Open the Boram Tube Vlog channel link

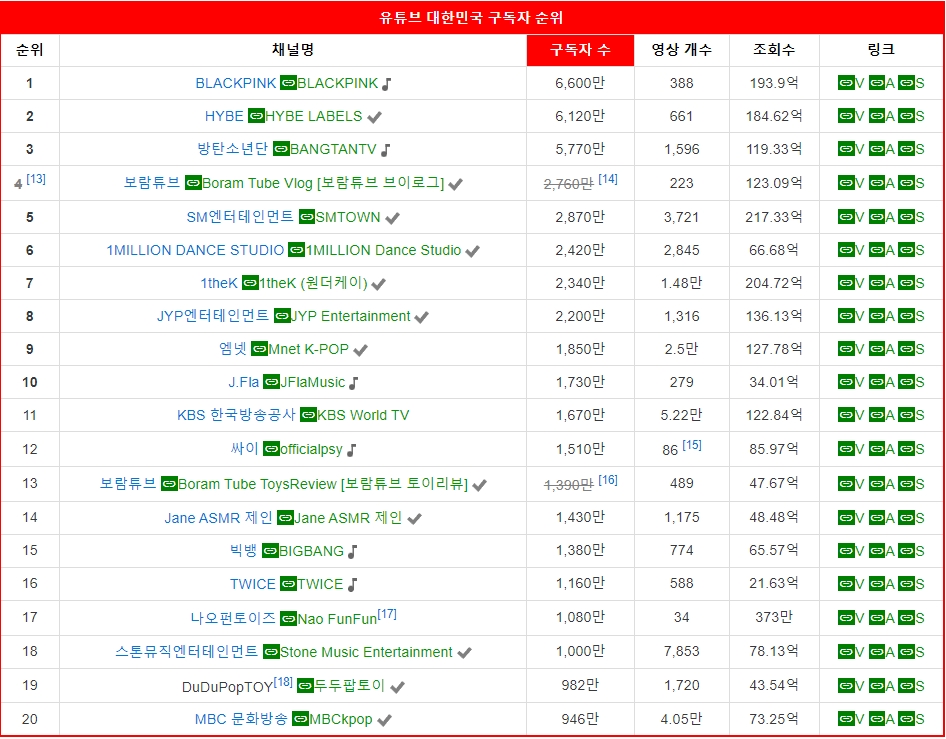click(323, 183)
